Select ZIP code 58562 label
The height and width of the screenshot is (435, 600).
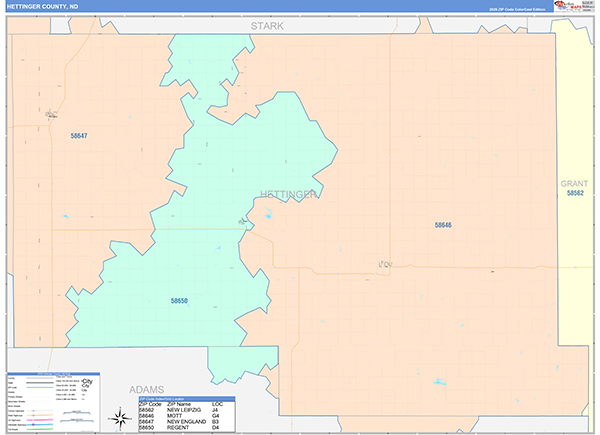pos(574,194)
